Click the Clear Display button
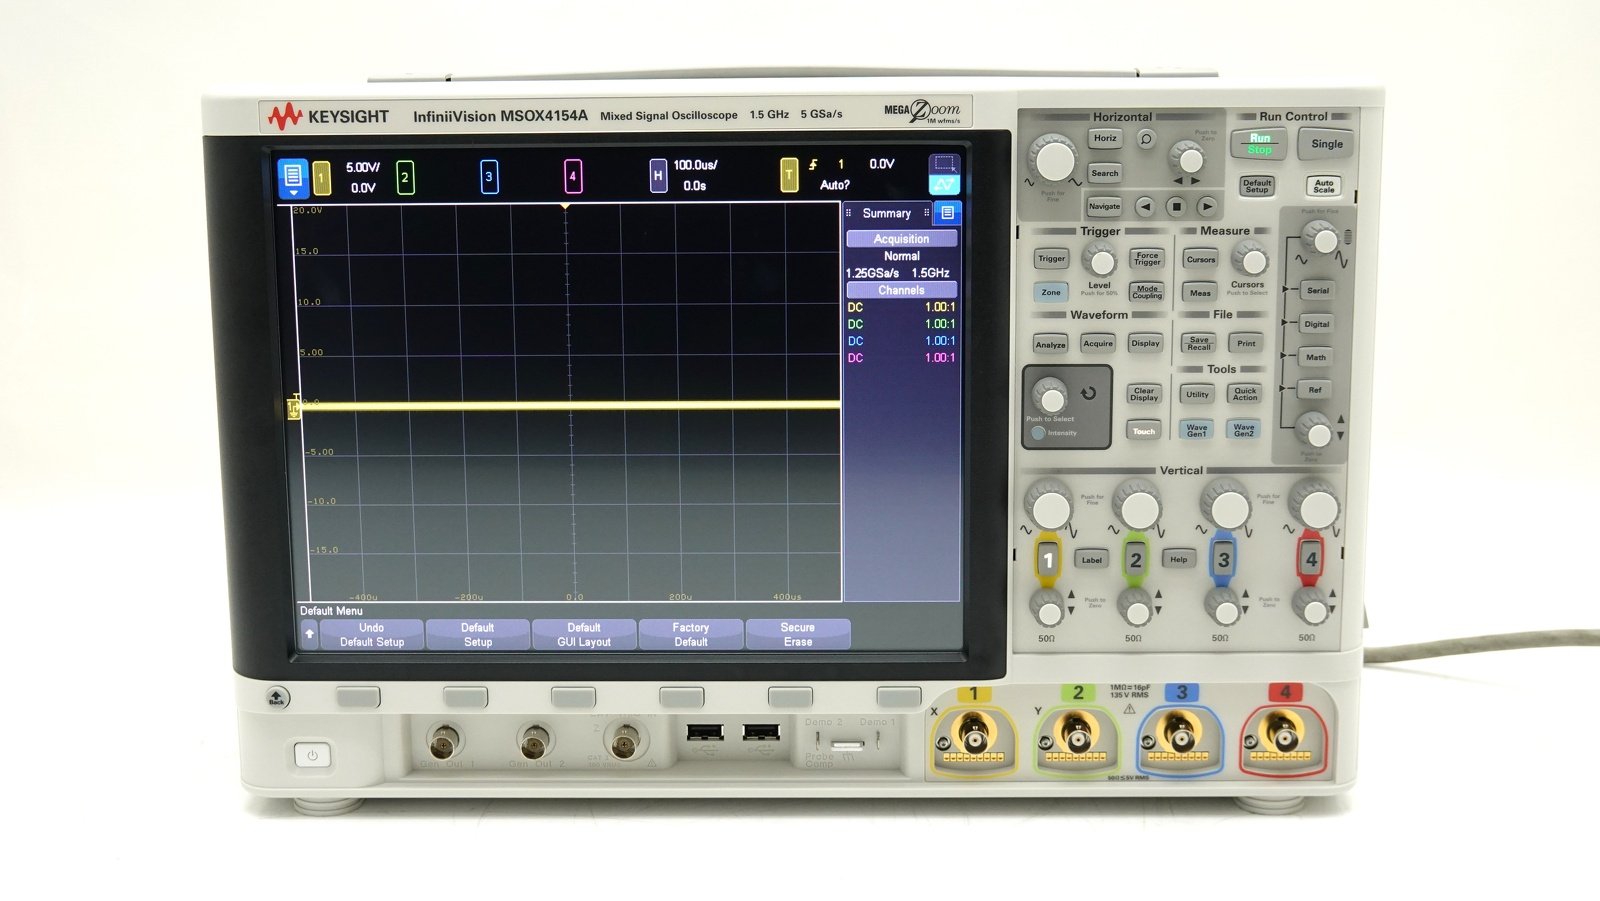This screenshot has height=901, width=1600. point(1144,394)
